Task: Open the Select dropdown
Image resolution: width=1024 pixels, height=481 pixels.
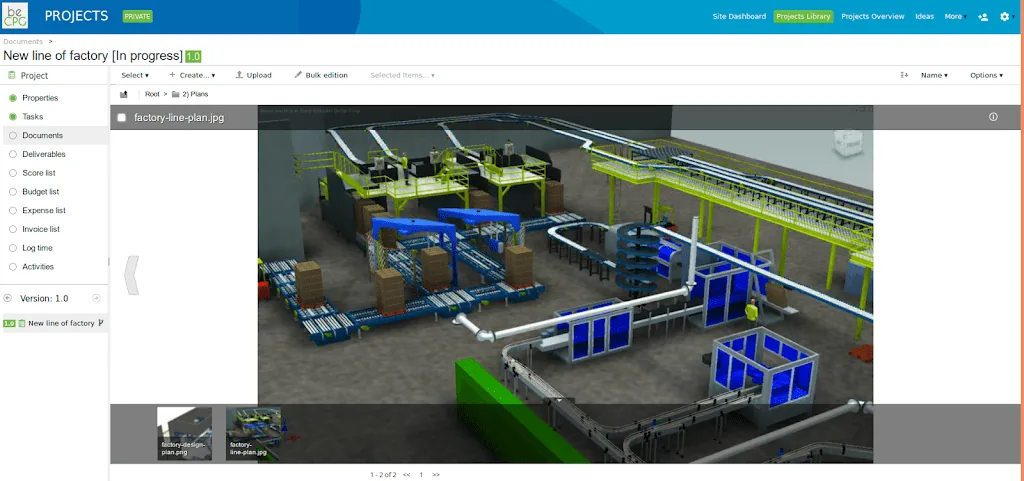Action: pos(135,75)
